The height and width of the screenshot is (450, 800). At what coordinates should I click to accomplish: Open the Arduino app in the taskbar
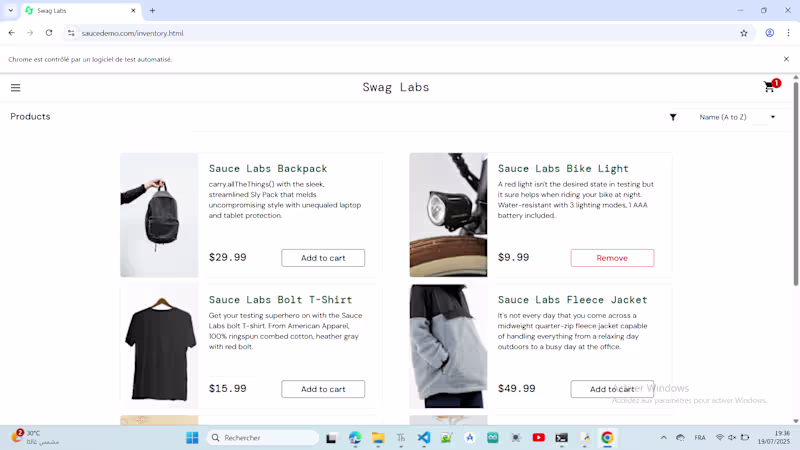(493, 438)
